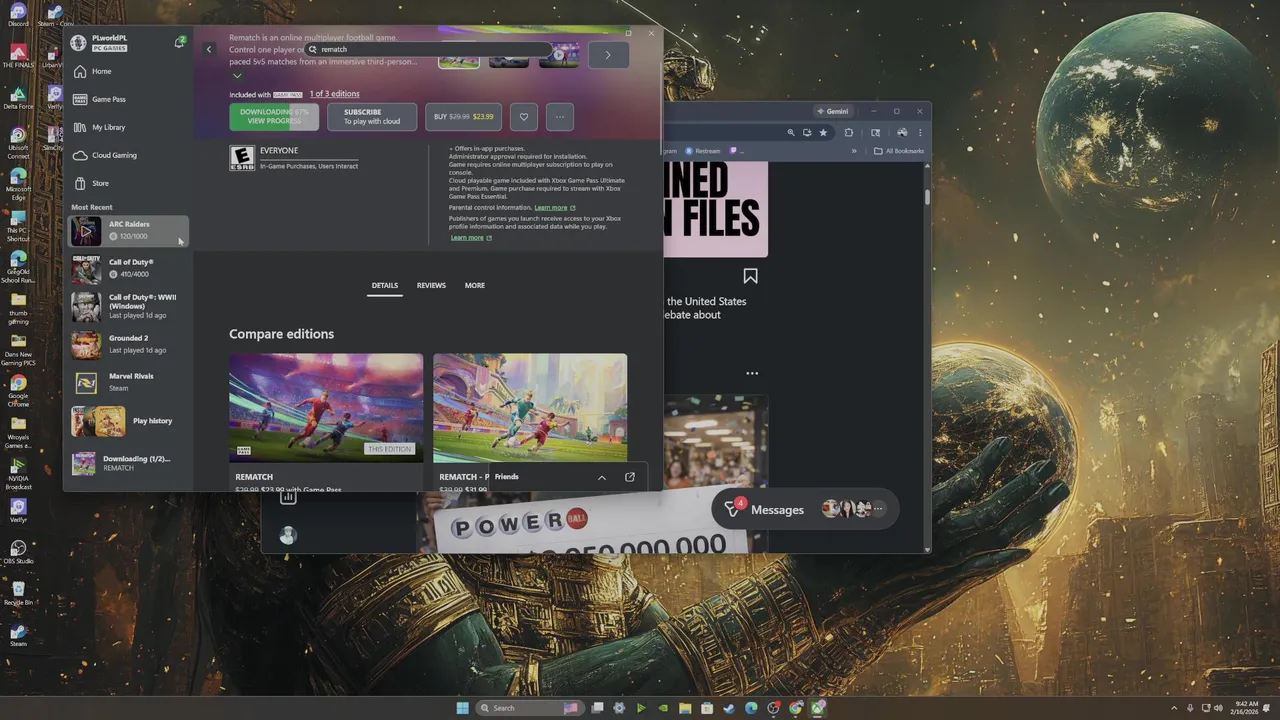
Task: Click the Windows taskbar Search box
Action: pos(529,708)
